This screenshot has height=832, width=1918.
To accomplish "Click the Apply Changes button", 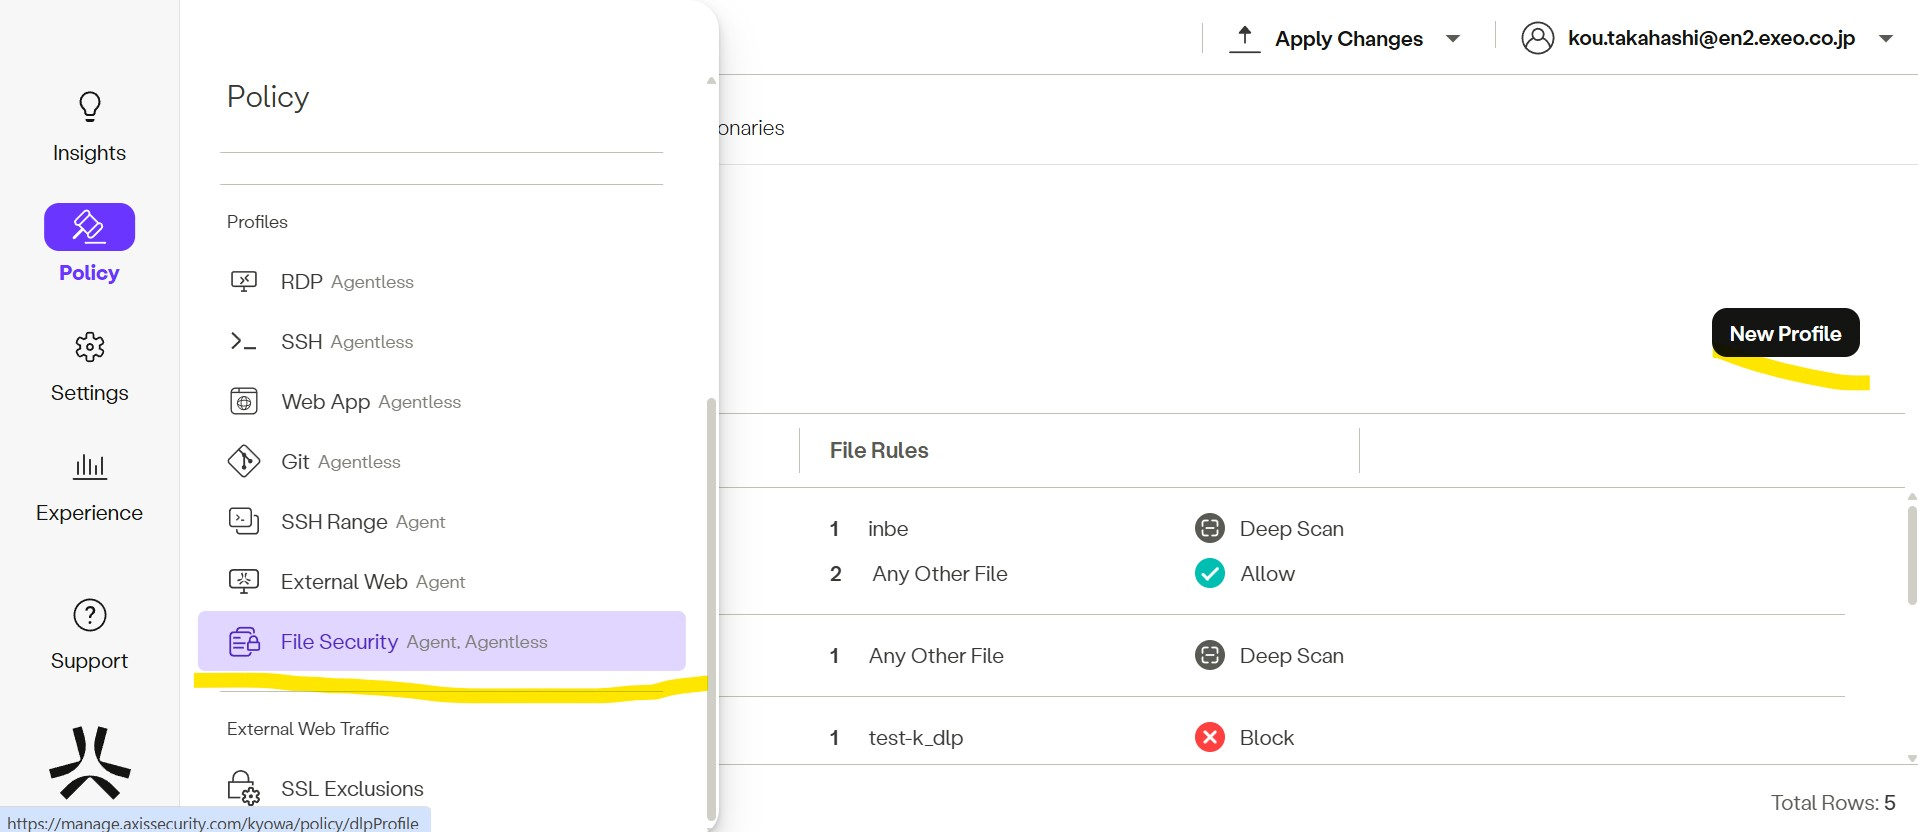I will (1347, 39).
